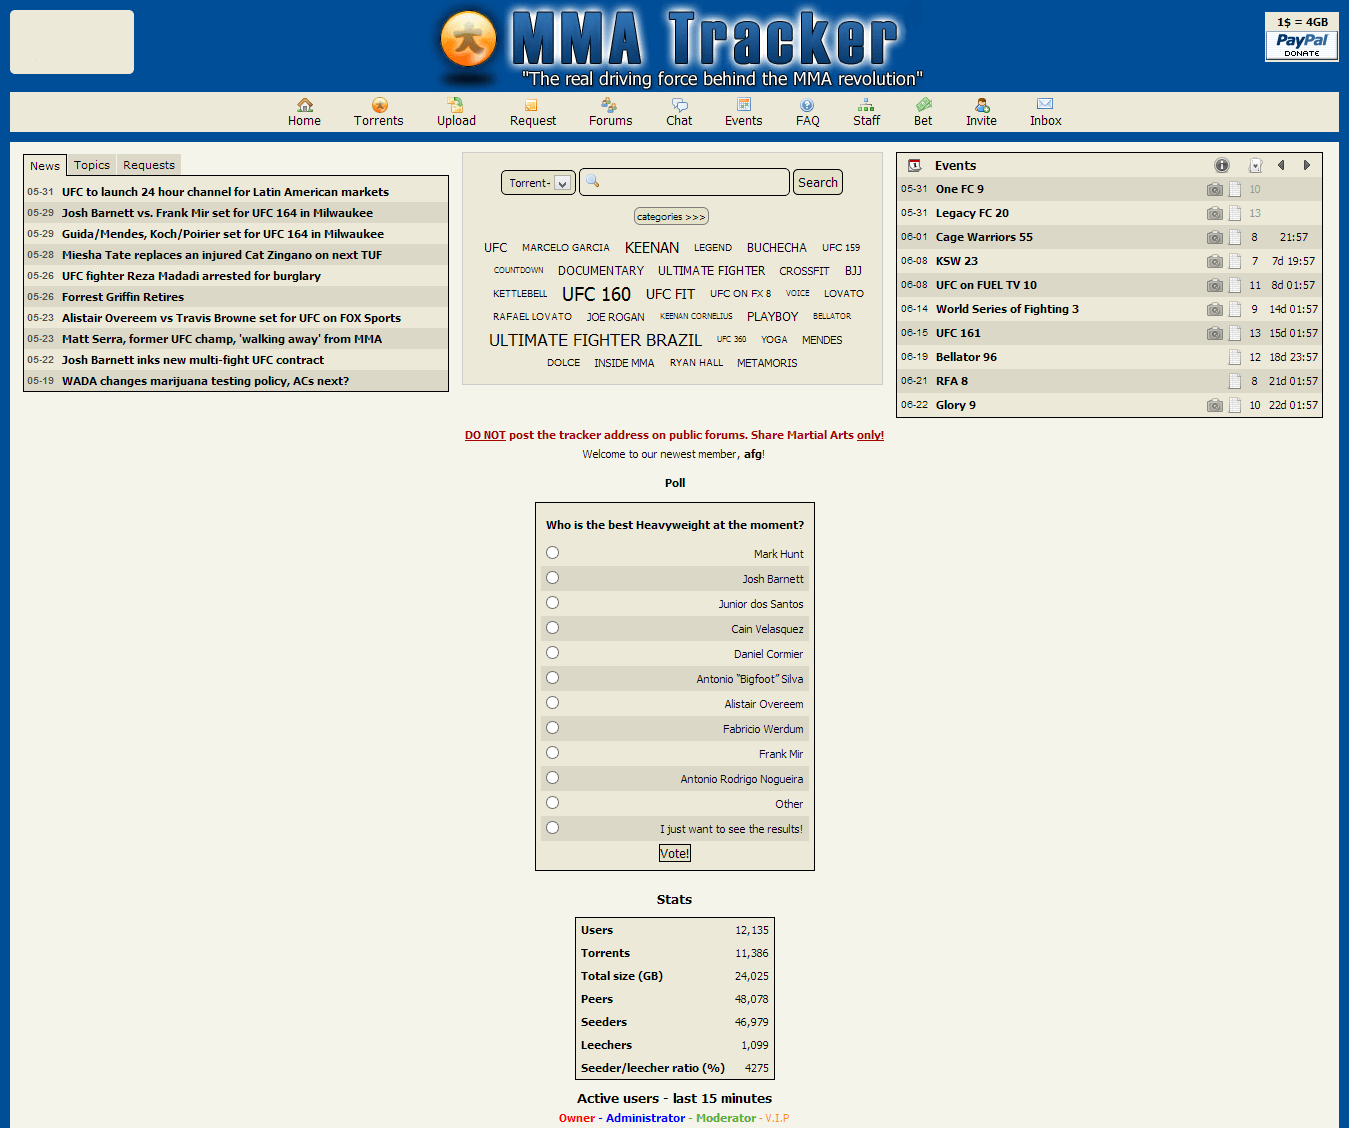The image size is (1349, 1128).
Task: Click the camera icon for UFC 161
Action: [x=1214, y=333]
